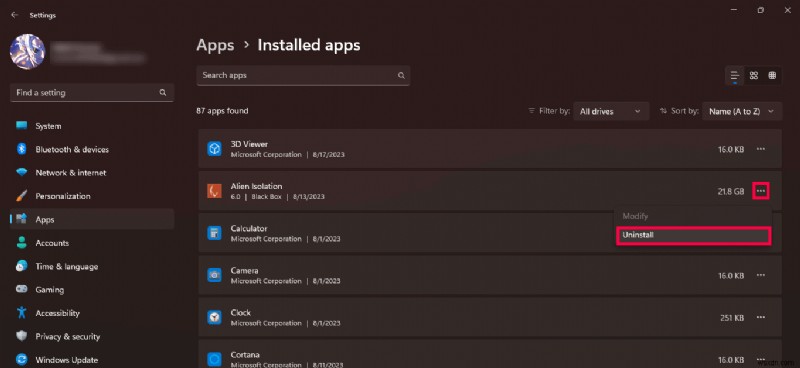
Task: Open Bluetooth & devices settings
Action: (92, 150)
